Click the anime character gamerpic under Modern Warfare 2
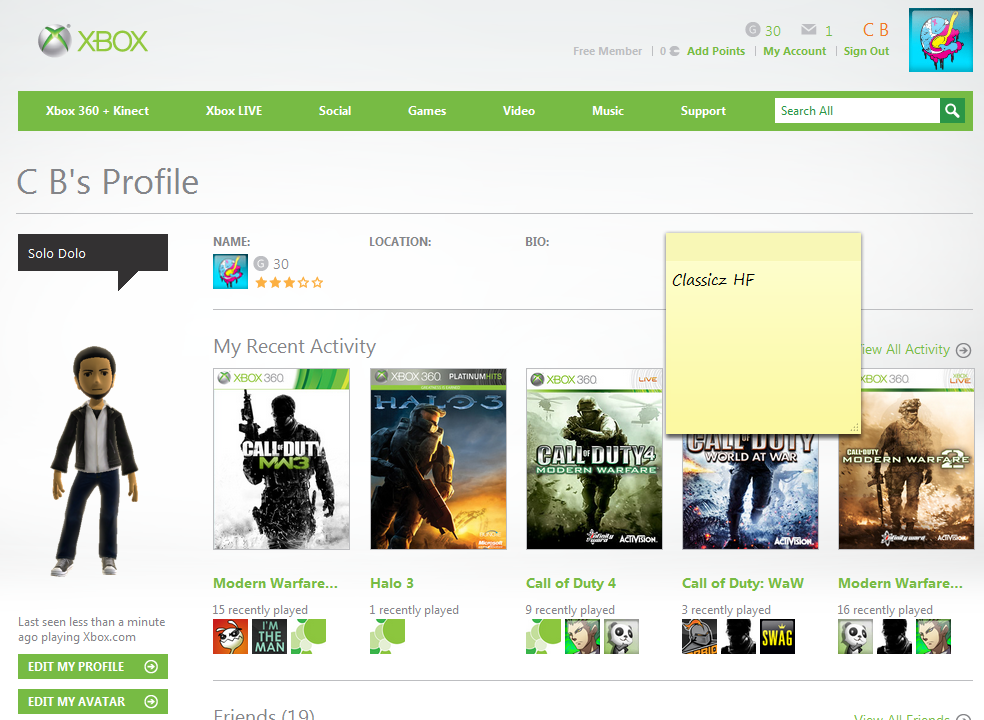The image size is (984, 720). pyautogui.click(x=933, y=637)
